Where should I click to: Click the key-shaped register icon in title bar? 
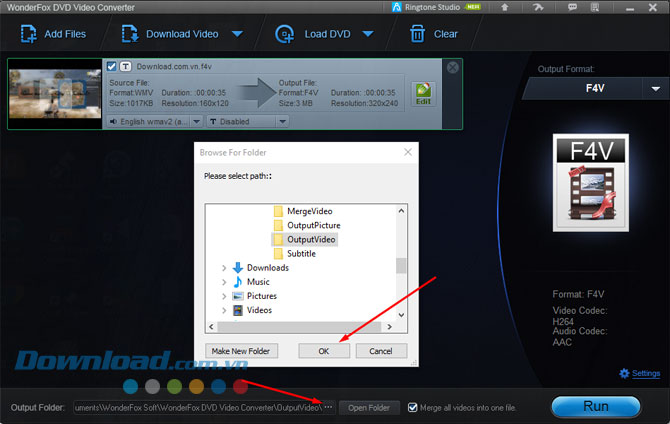pyautogui.click(x=538, y=7)
